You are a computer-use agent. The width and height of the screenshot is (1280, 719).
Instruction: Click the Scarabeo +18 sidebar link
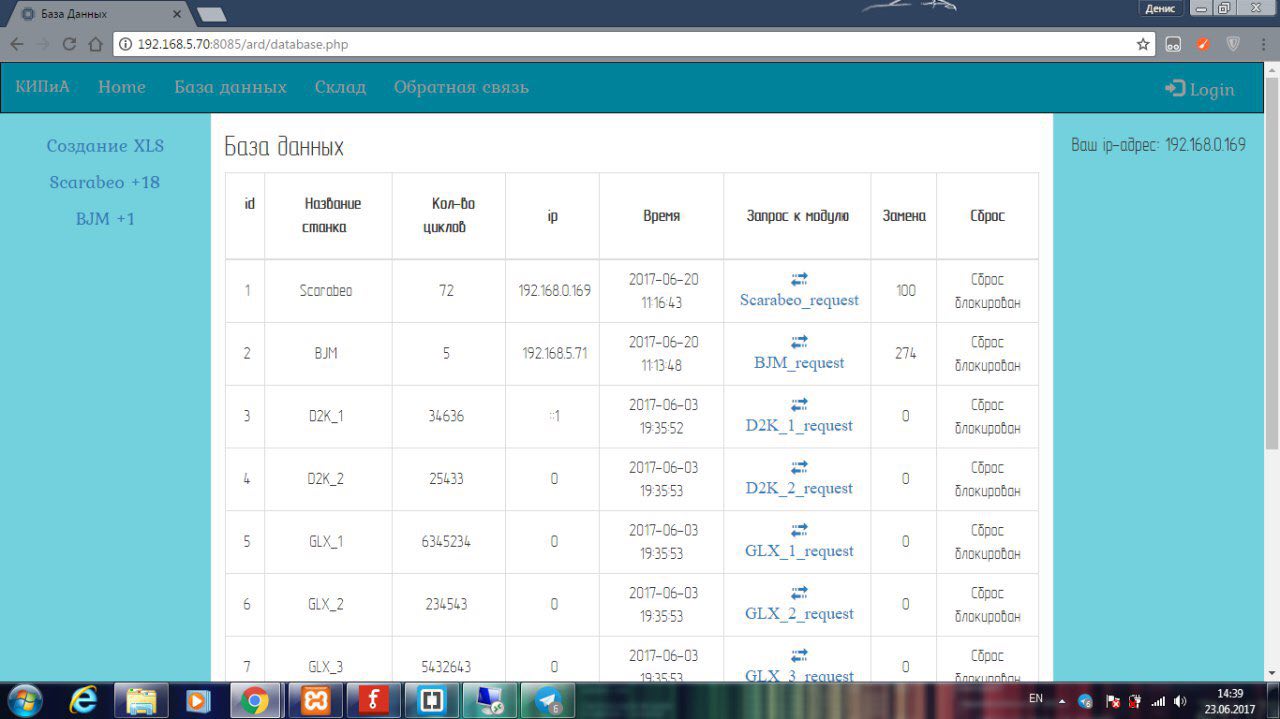click(x=105, y=182)
